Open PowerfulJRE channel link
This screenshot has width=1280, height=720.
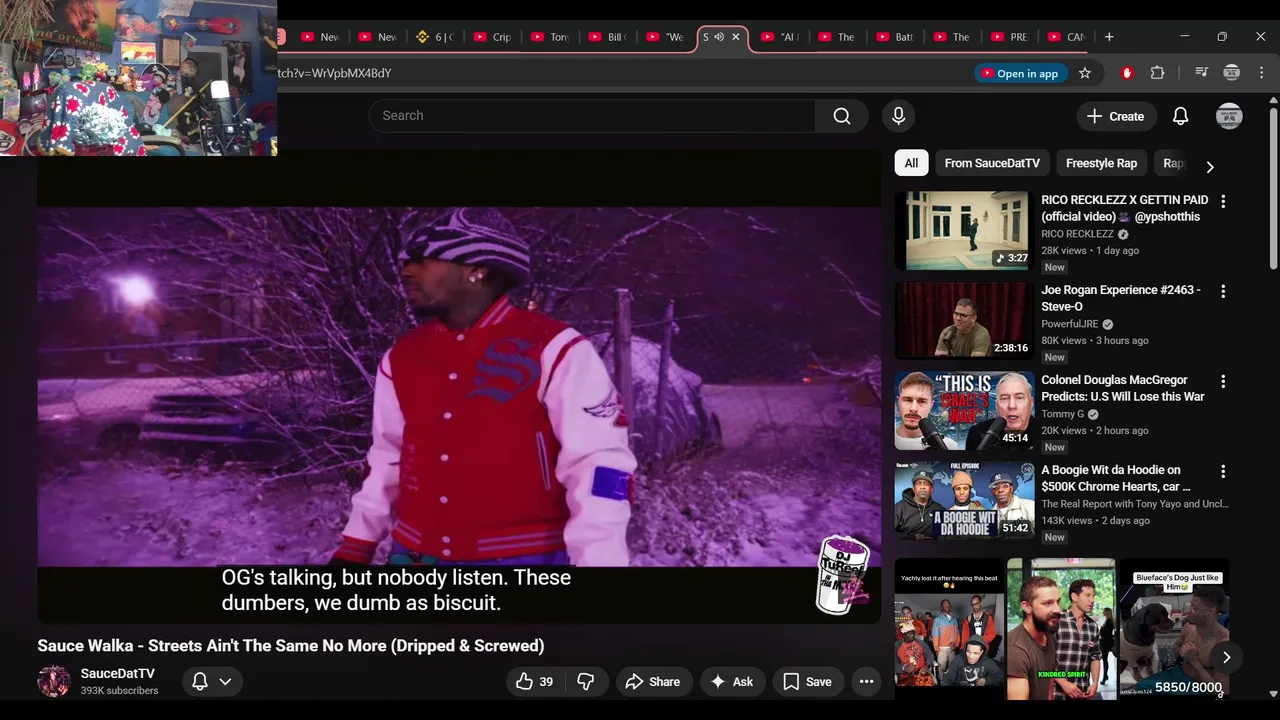click(1069, 324)
